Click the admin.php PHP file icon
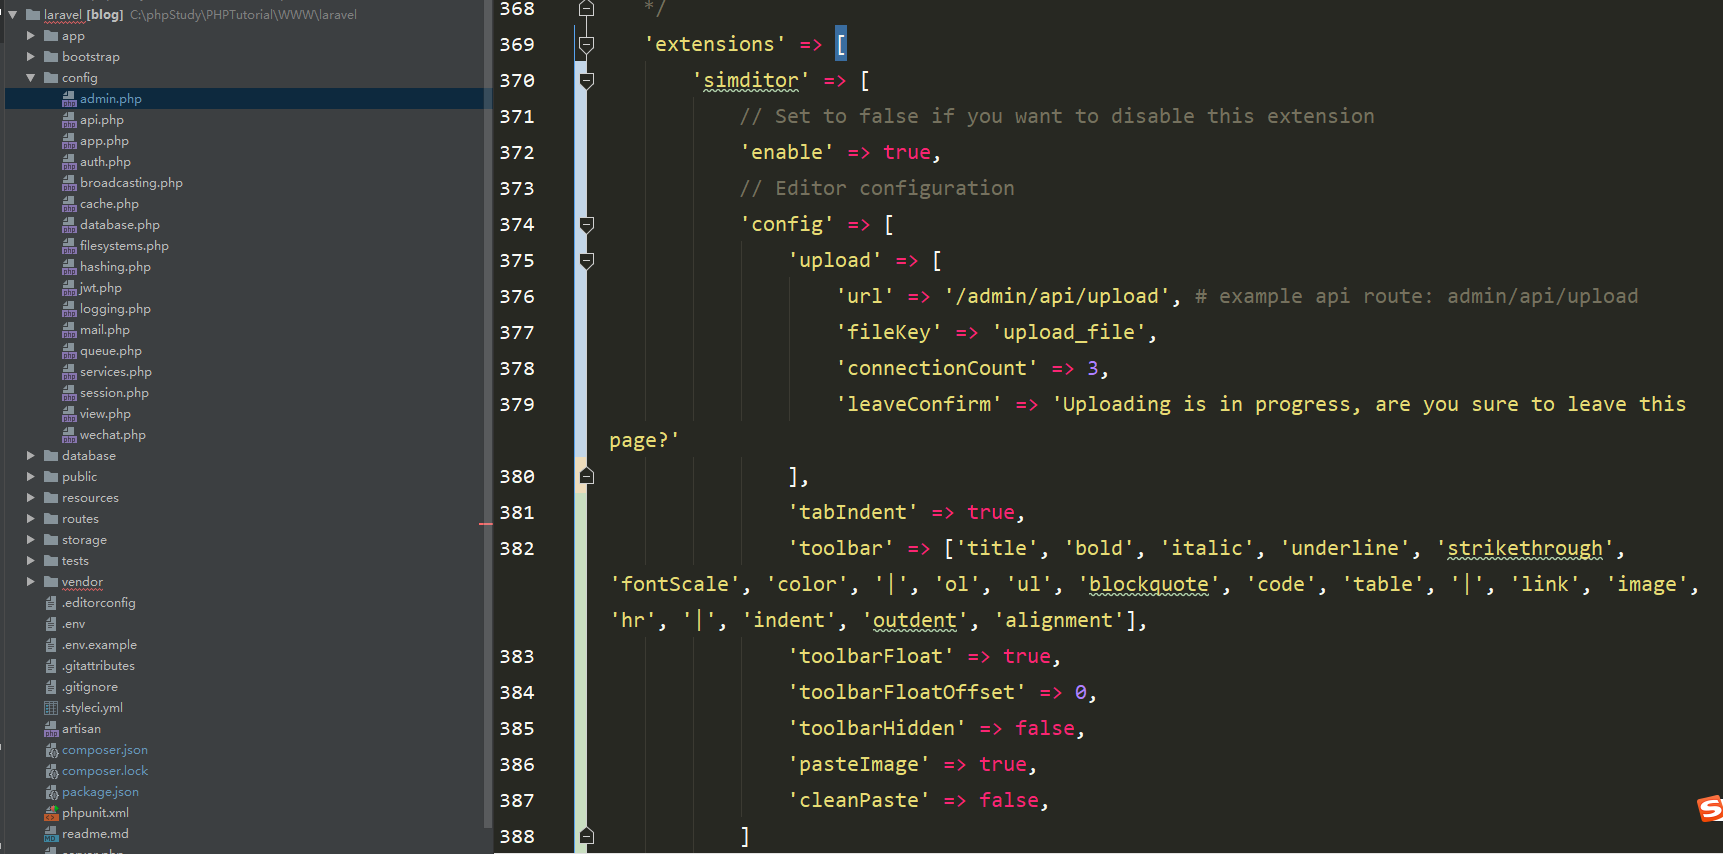The width and height of the screenshot is (1723, 854). tap(69, 98)
